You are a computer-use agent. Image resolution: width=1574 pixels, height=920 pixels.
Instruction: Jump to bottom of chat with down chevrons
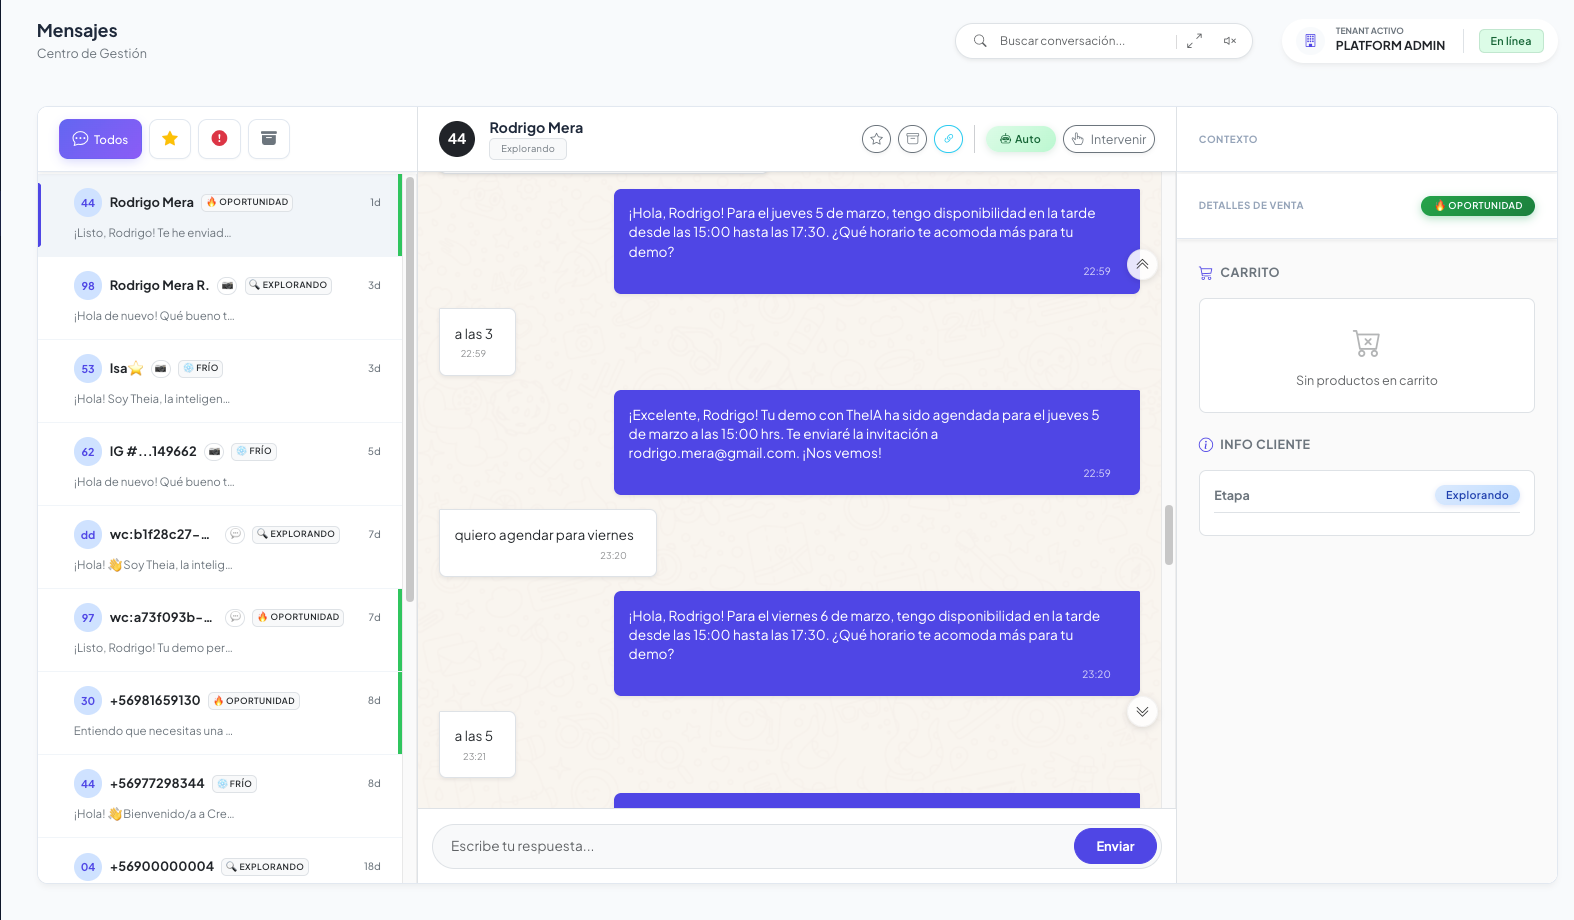click(x=1142, y=712)
